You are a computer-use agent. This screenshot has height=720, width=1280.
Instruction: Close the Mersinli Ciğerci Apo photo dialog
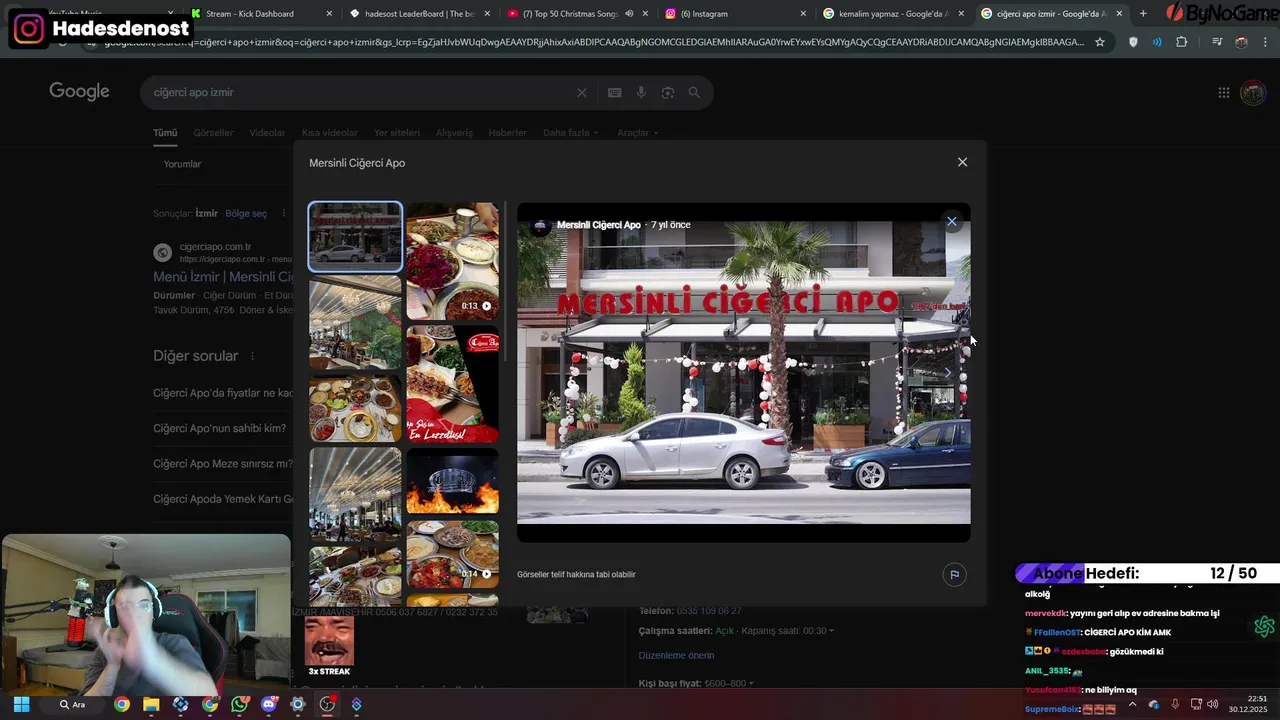point(962,162)
